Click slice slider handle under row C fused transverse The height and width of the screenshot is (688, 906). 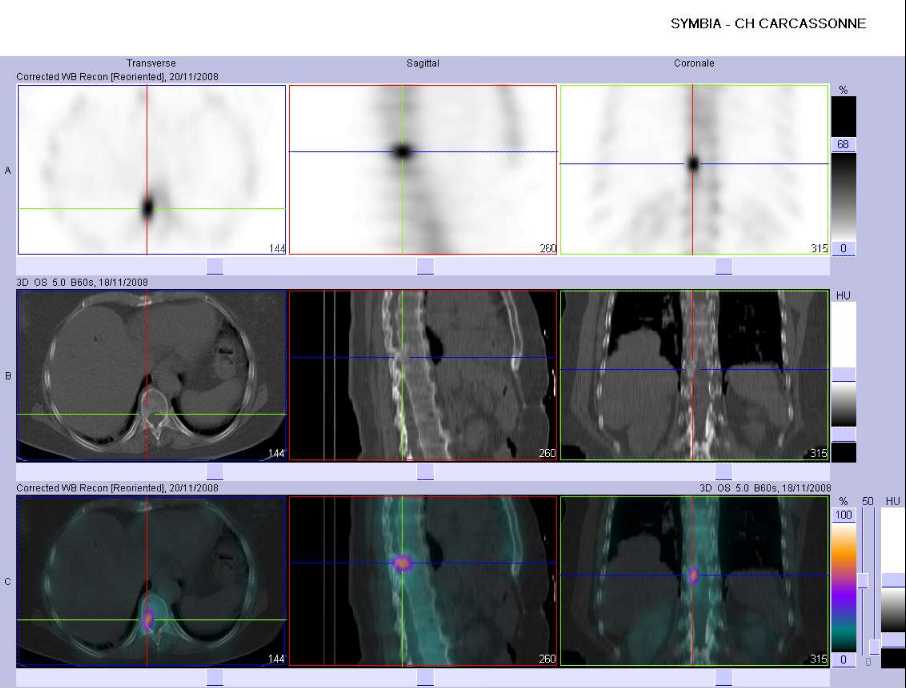215,678
